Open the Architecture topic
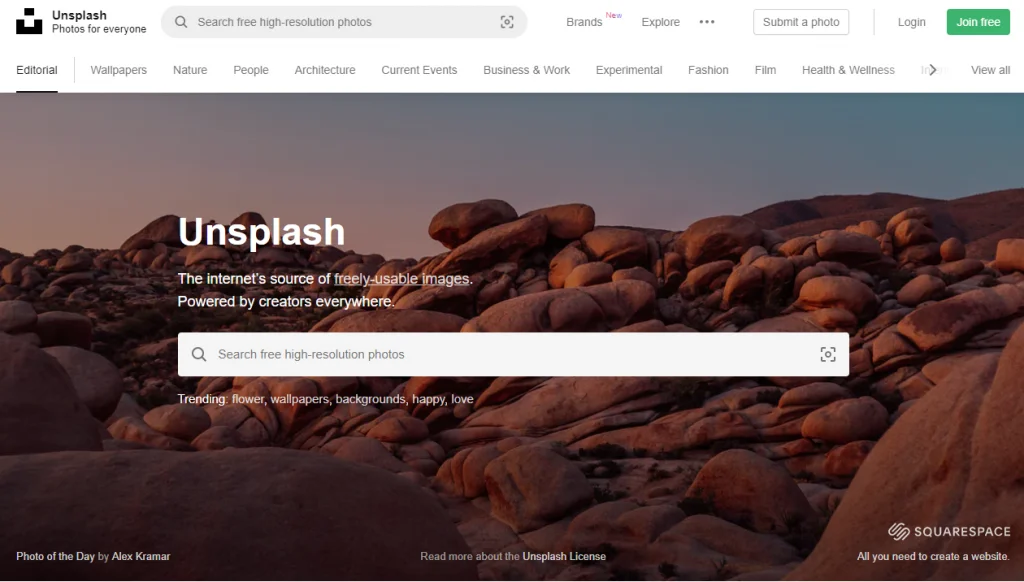 point(325,70)
